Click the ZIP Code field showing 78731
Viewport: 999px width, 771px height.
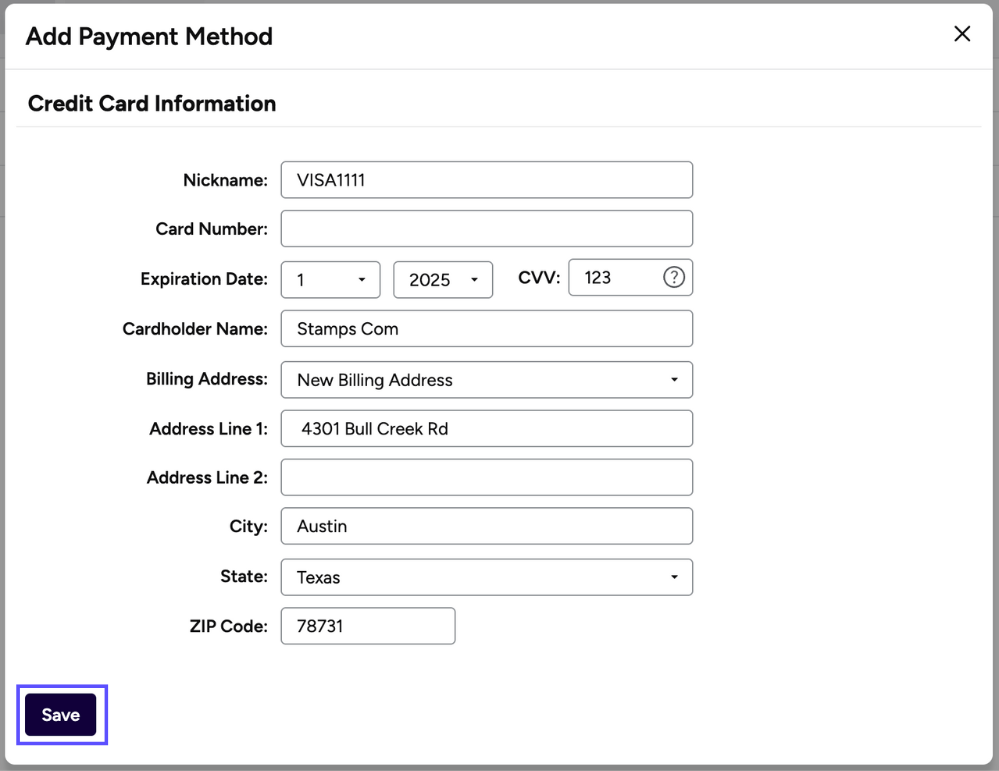pos(367,626)
